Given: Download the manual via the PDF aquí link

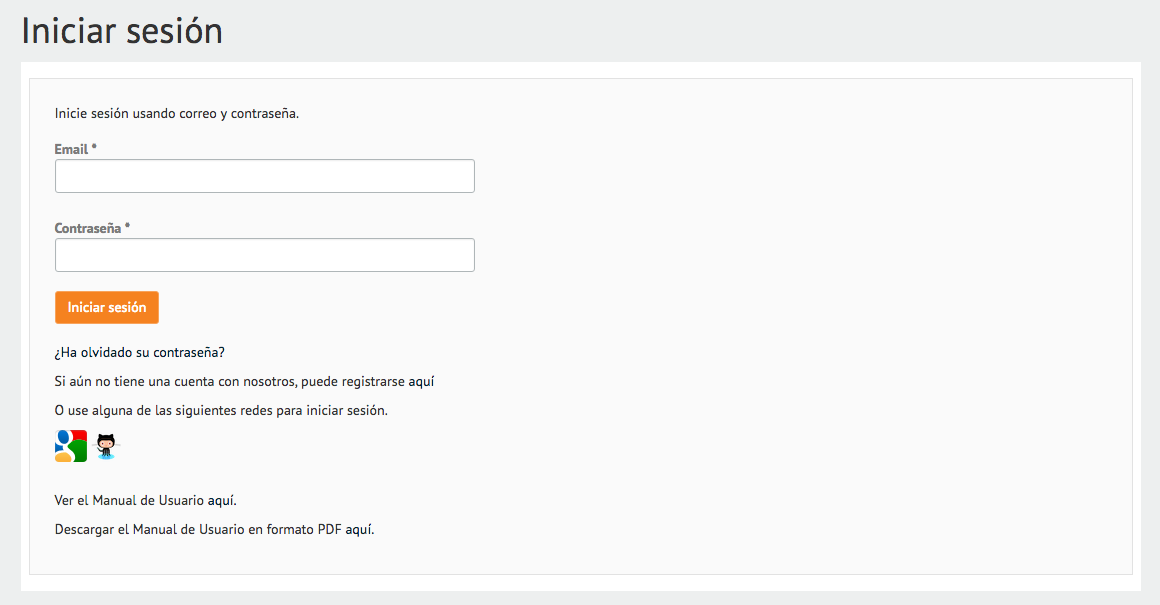Looking at the screenshot, I should click(x=360, y=530).
